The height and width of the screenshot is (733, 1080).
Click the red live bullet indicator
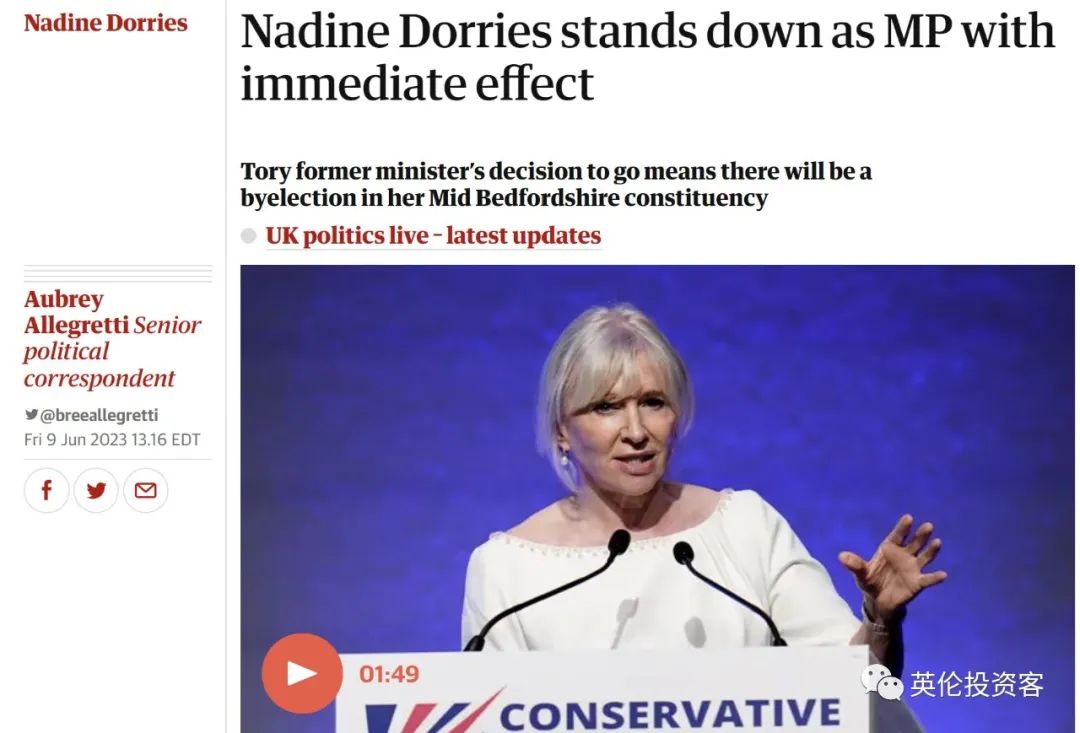tap(247, 235)
